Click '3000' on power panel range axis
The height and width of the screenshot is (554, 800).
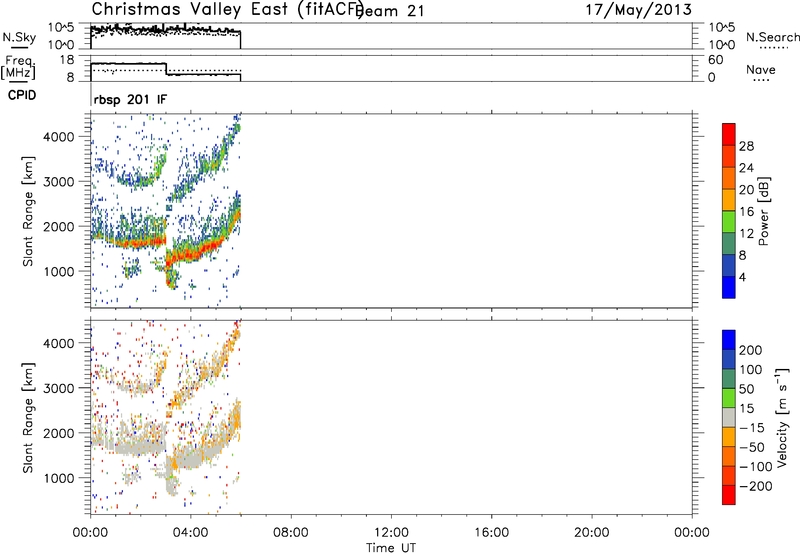(59, 182)
